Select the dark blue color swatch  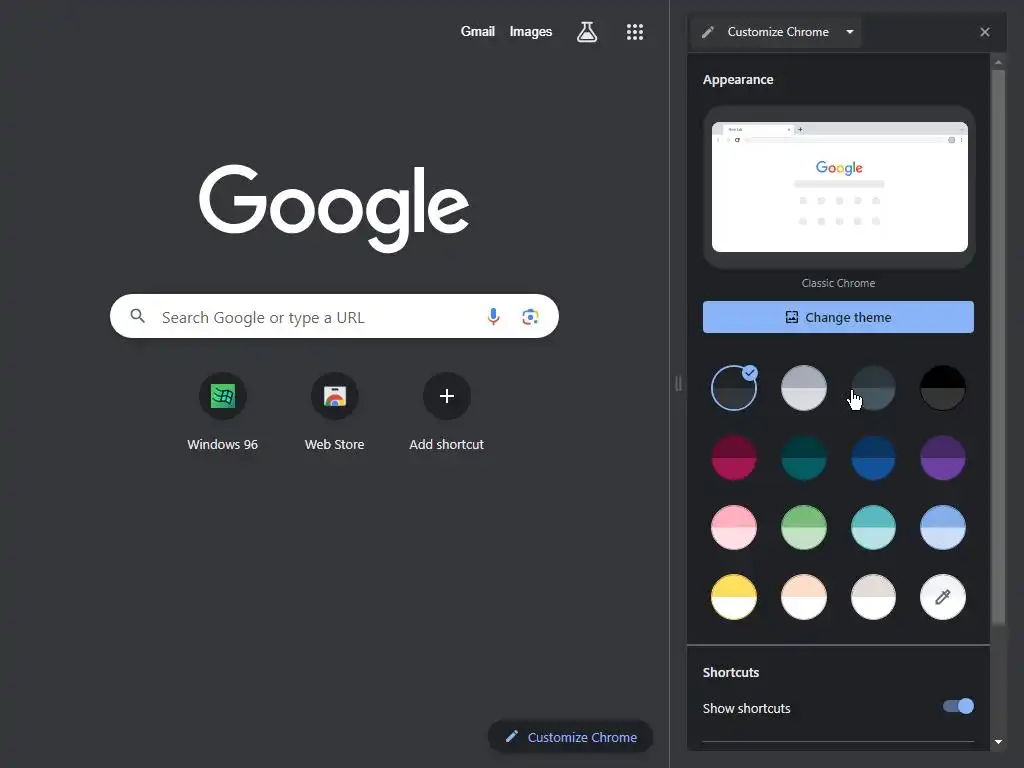tap(873, 458)
